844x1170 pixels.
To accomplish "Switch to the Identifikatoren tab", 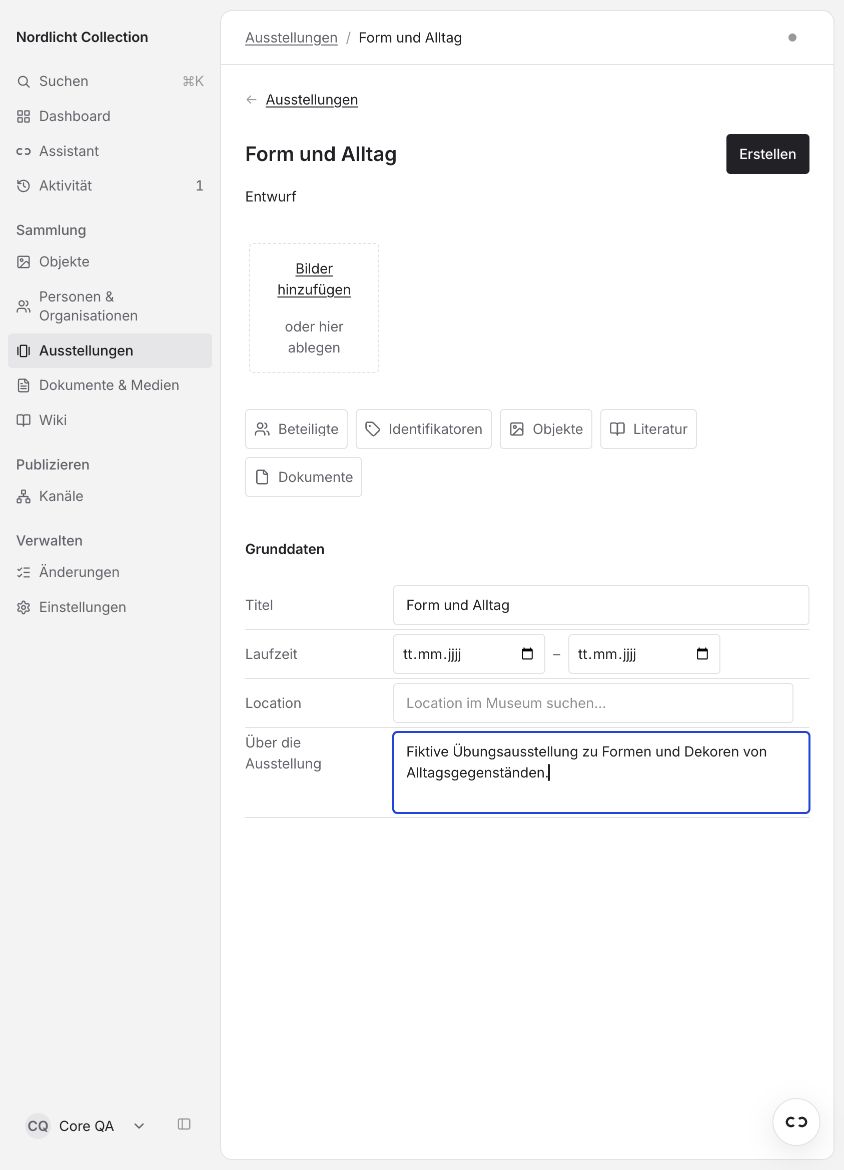I will 424,429.
